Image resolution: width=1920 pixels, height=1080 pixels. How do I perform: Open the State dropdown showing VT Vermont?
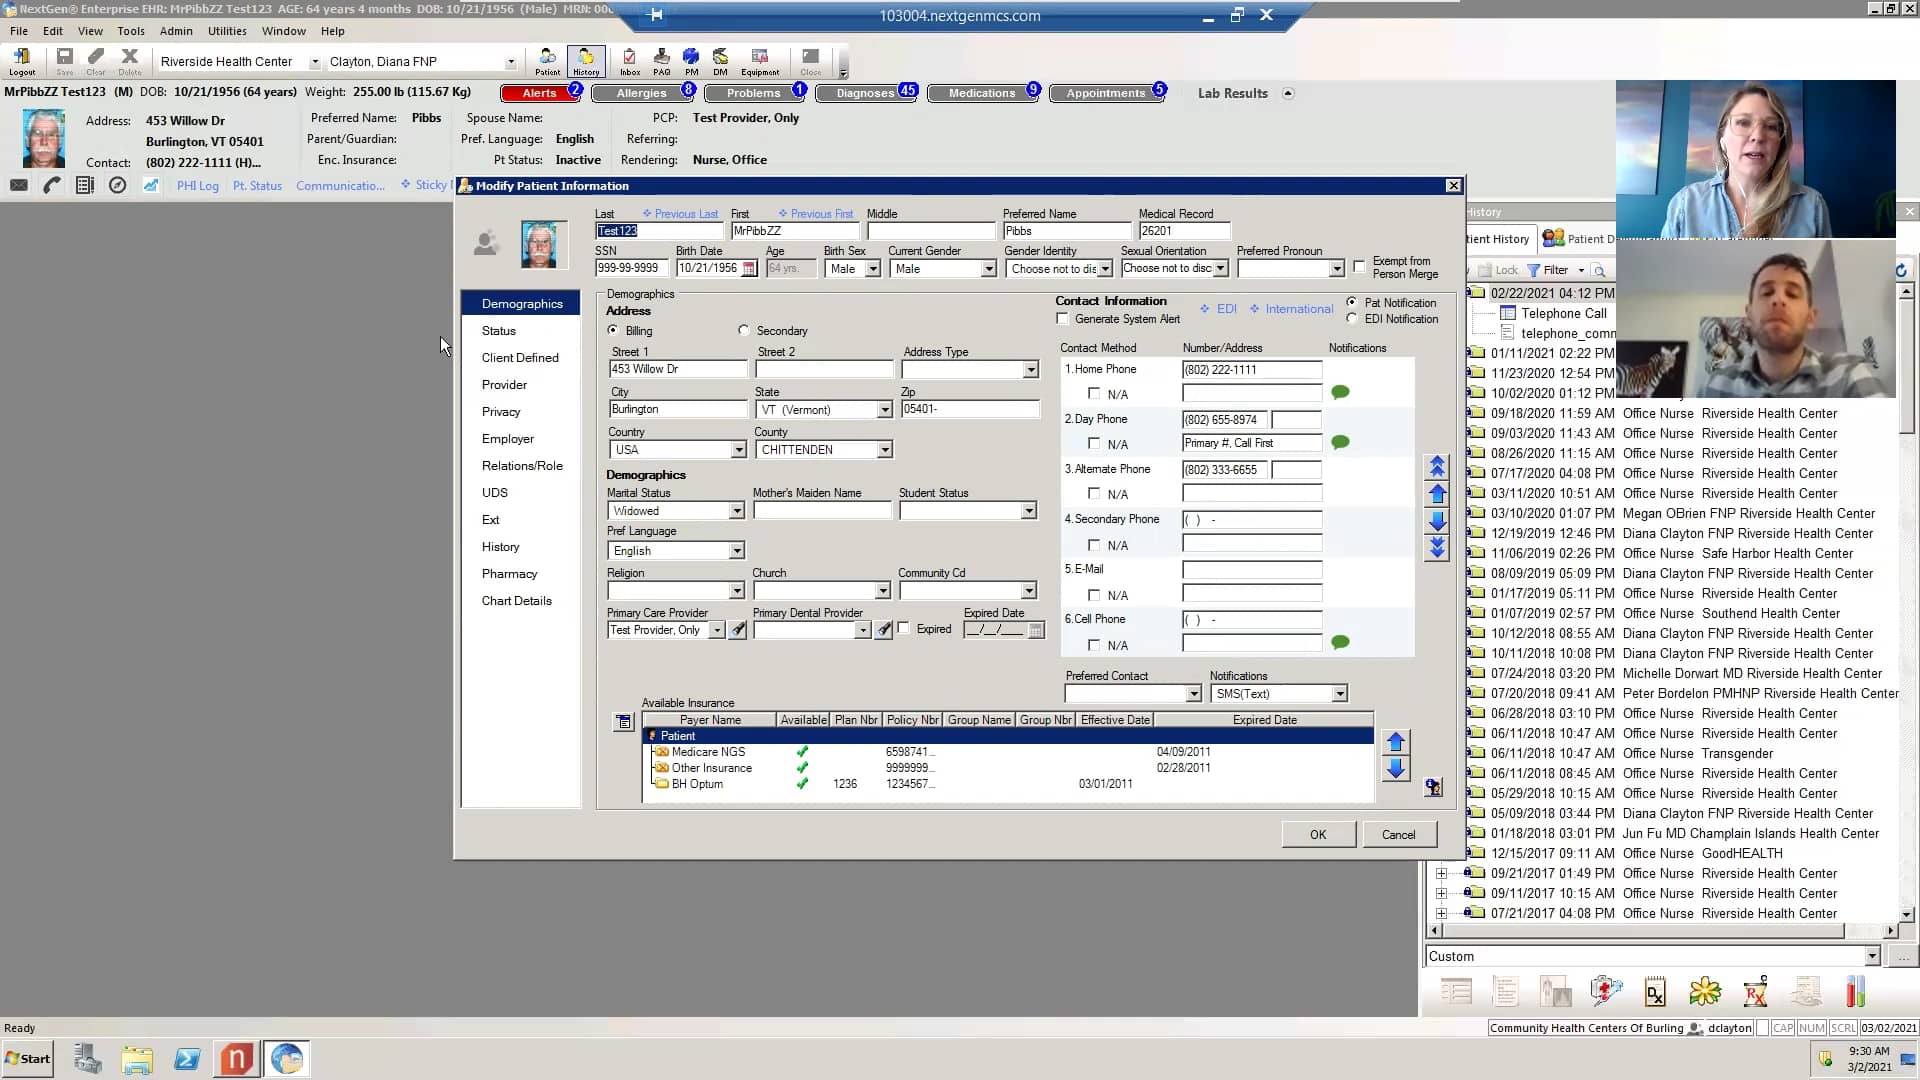tap(884, 410)
